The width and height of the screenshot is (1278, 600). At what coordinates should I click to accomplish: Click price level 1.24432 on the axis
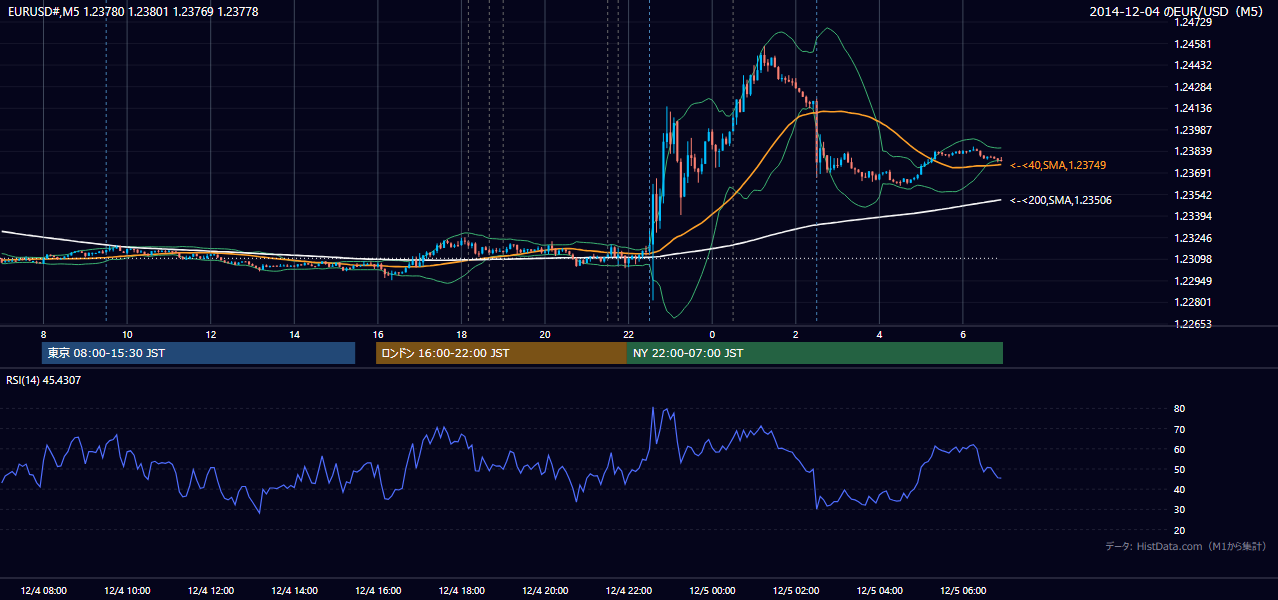pyautogui.click(x=1194, y=65)
